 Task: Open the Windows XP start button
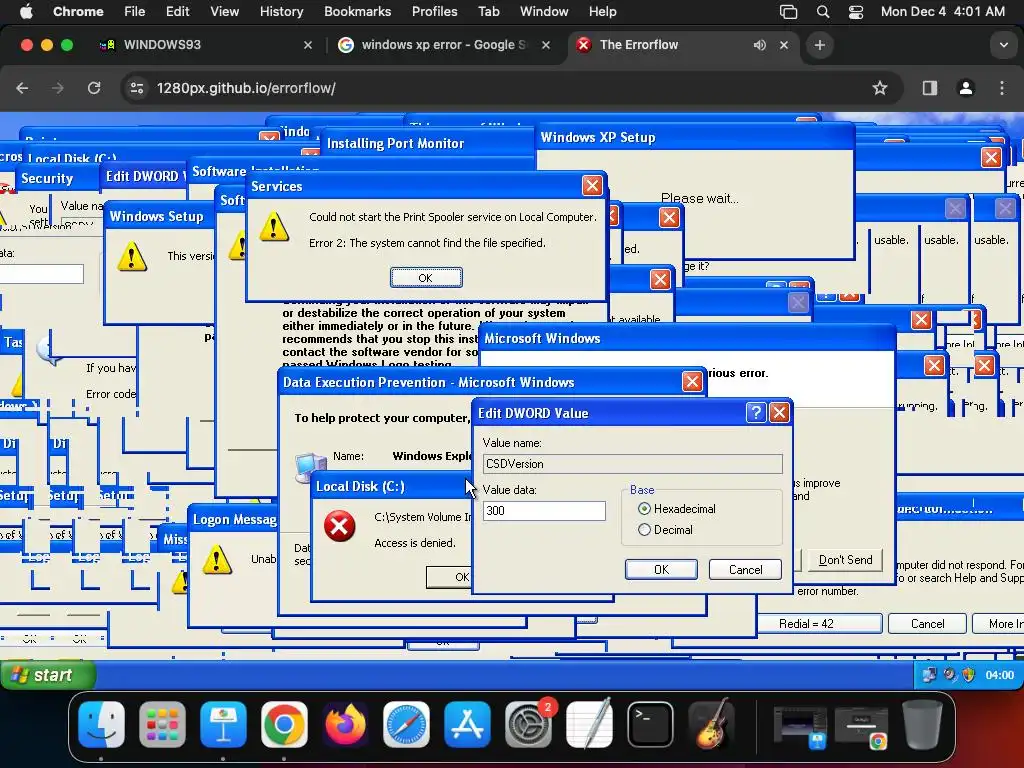click(x=47, y=675)
